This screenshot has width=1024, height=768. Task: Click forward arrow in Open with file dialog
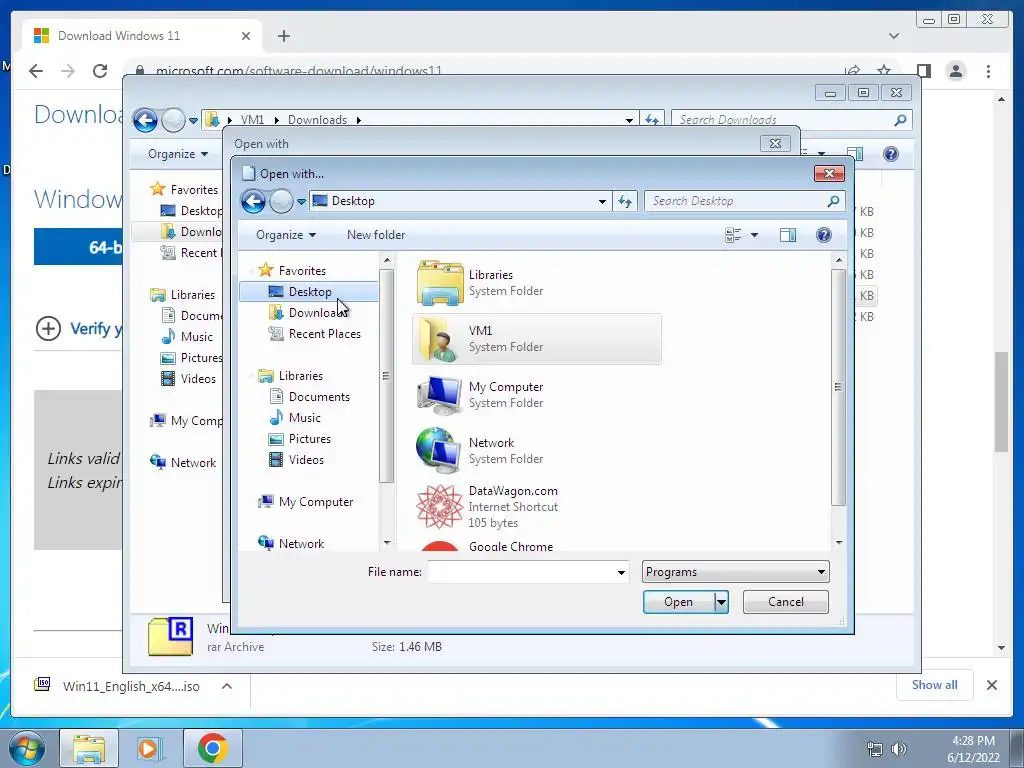click(x=281, y=201)
